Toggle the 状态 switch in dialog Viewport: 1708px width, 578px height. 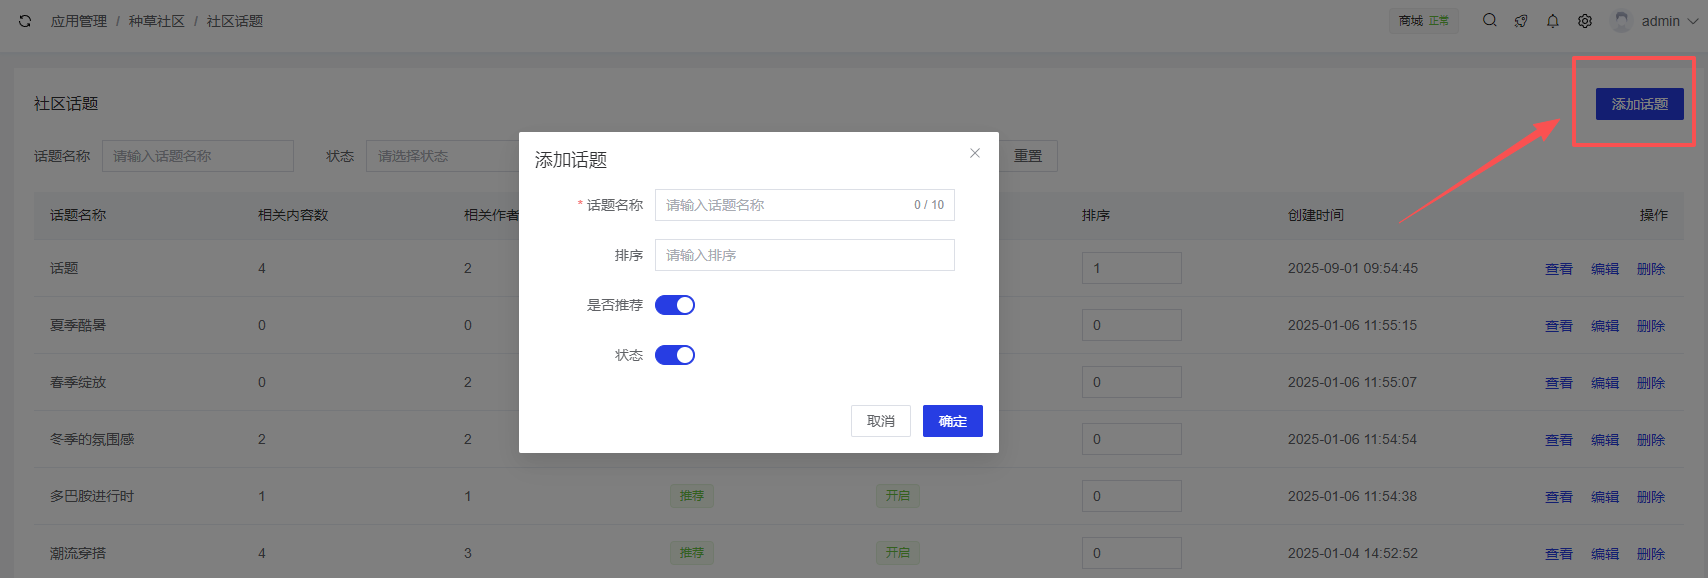pyautogui.click(x=675, y=355)
